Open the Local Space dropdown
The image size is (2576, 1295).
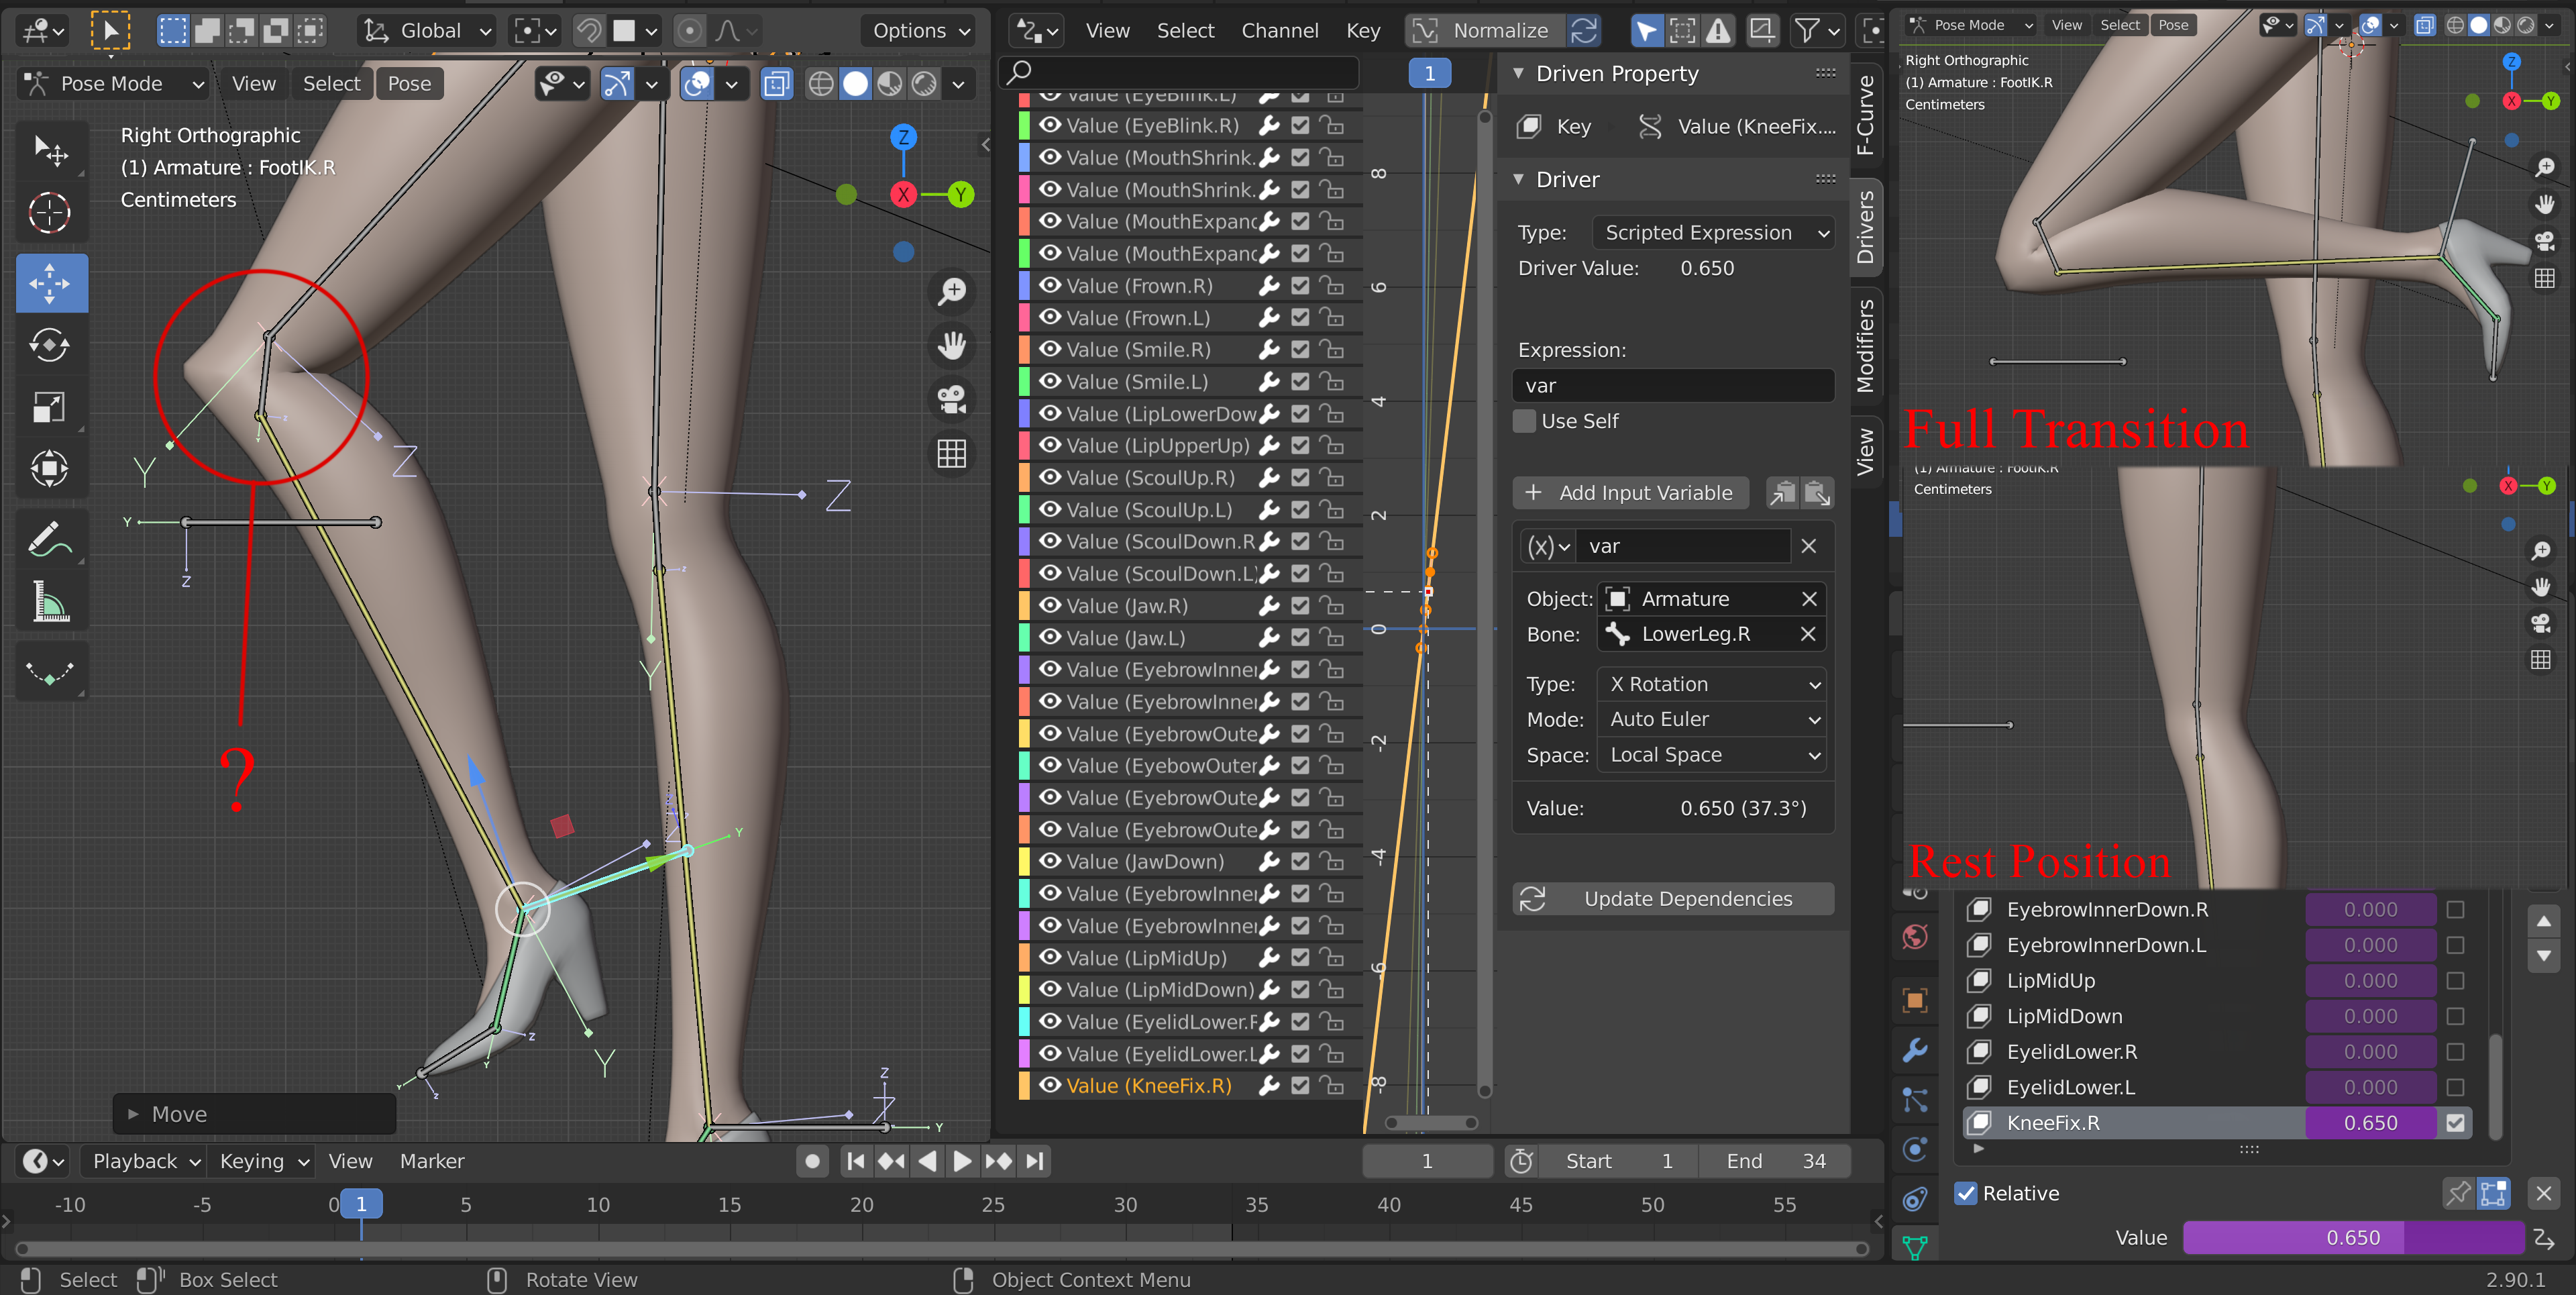coord(1712,755)
